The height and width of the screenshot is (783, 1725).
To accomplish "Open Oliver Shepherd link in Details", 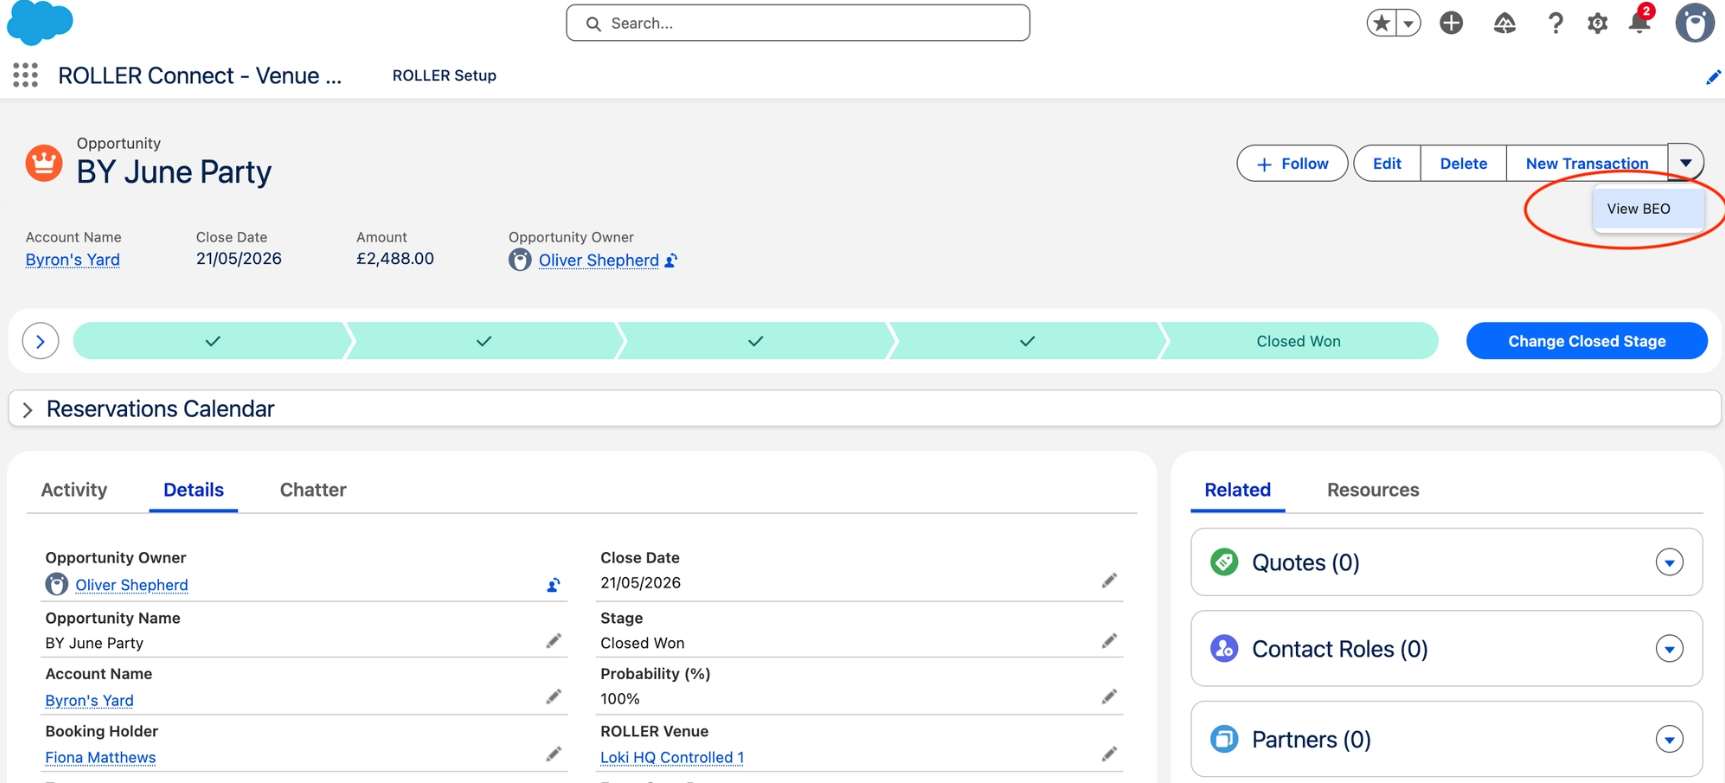I will 132,585.
